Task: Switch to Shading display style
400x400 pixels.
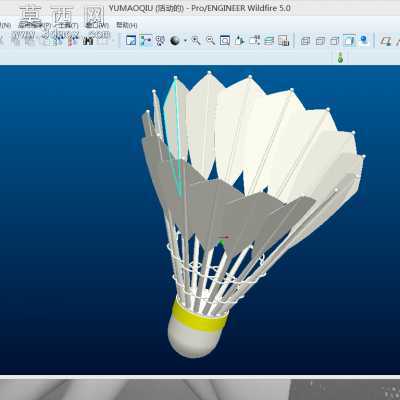Action: click(349, 41)
